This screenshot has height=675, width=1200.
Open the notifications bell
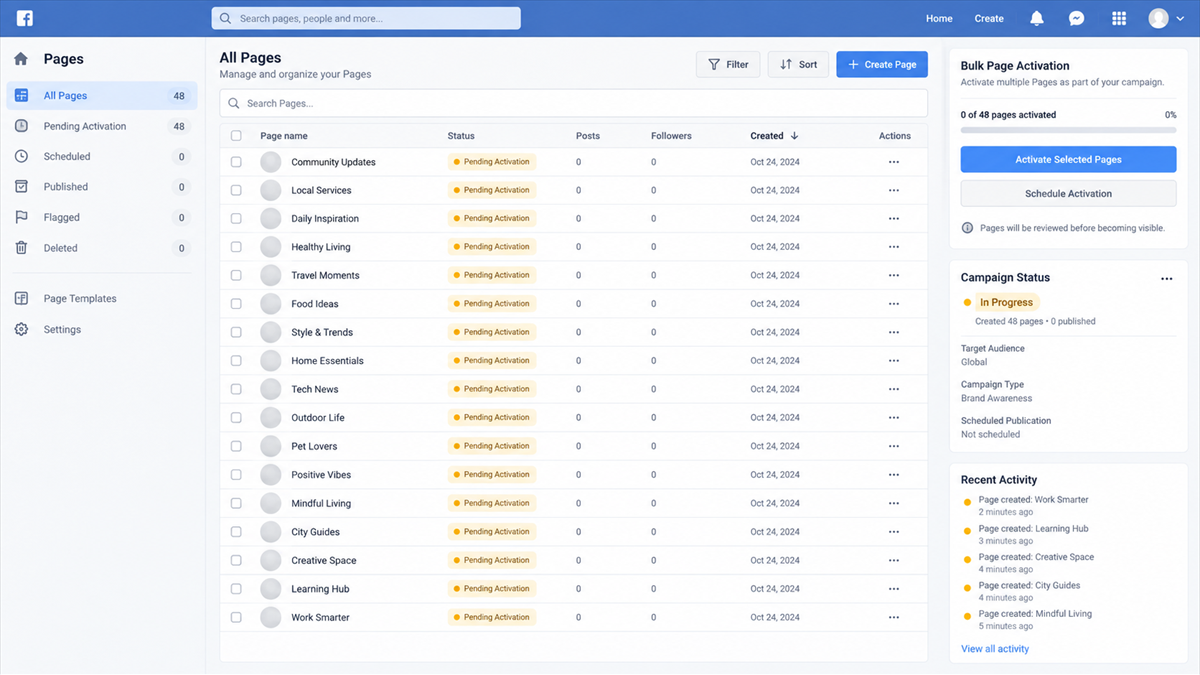(1037, 18)
